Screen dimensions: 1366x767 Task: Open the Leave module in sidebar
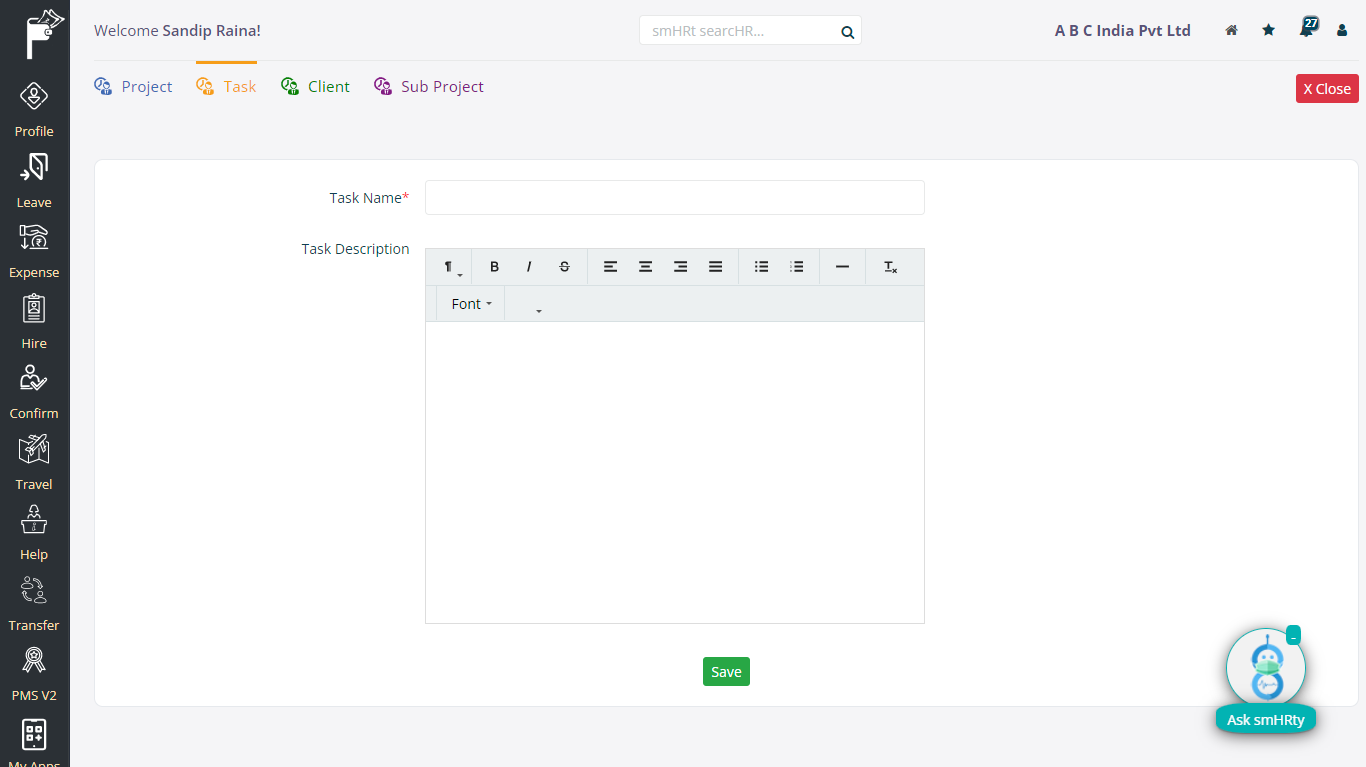(x=34, y=180)
